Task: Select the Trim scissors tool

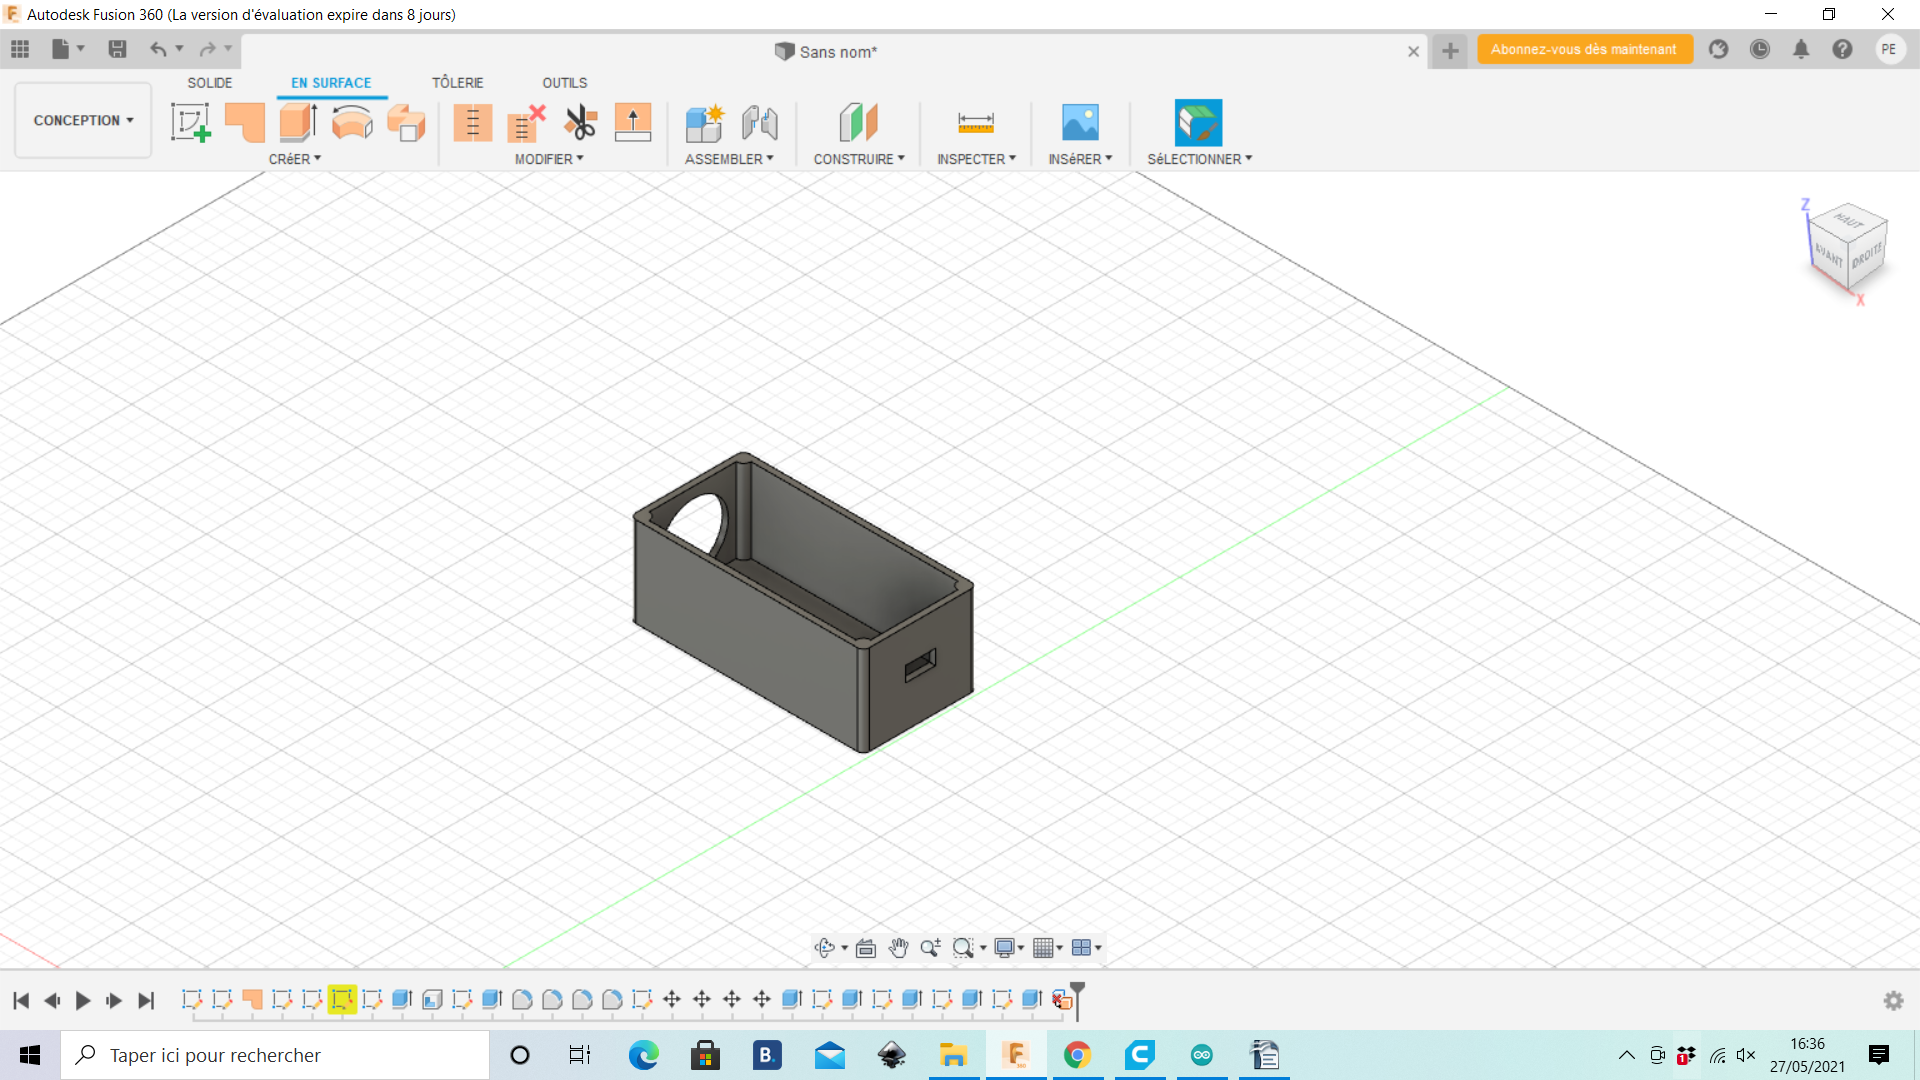Action: [580, 123]
